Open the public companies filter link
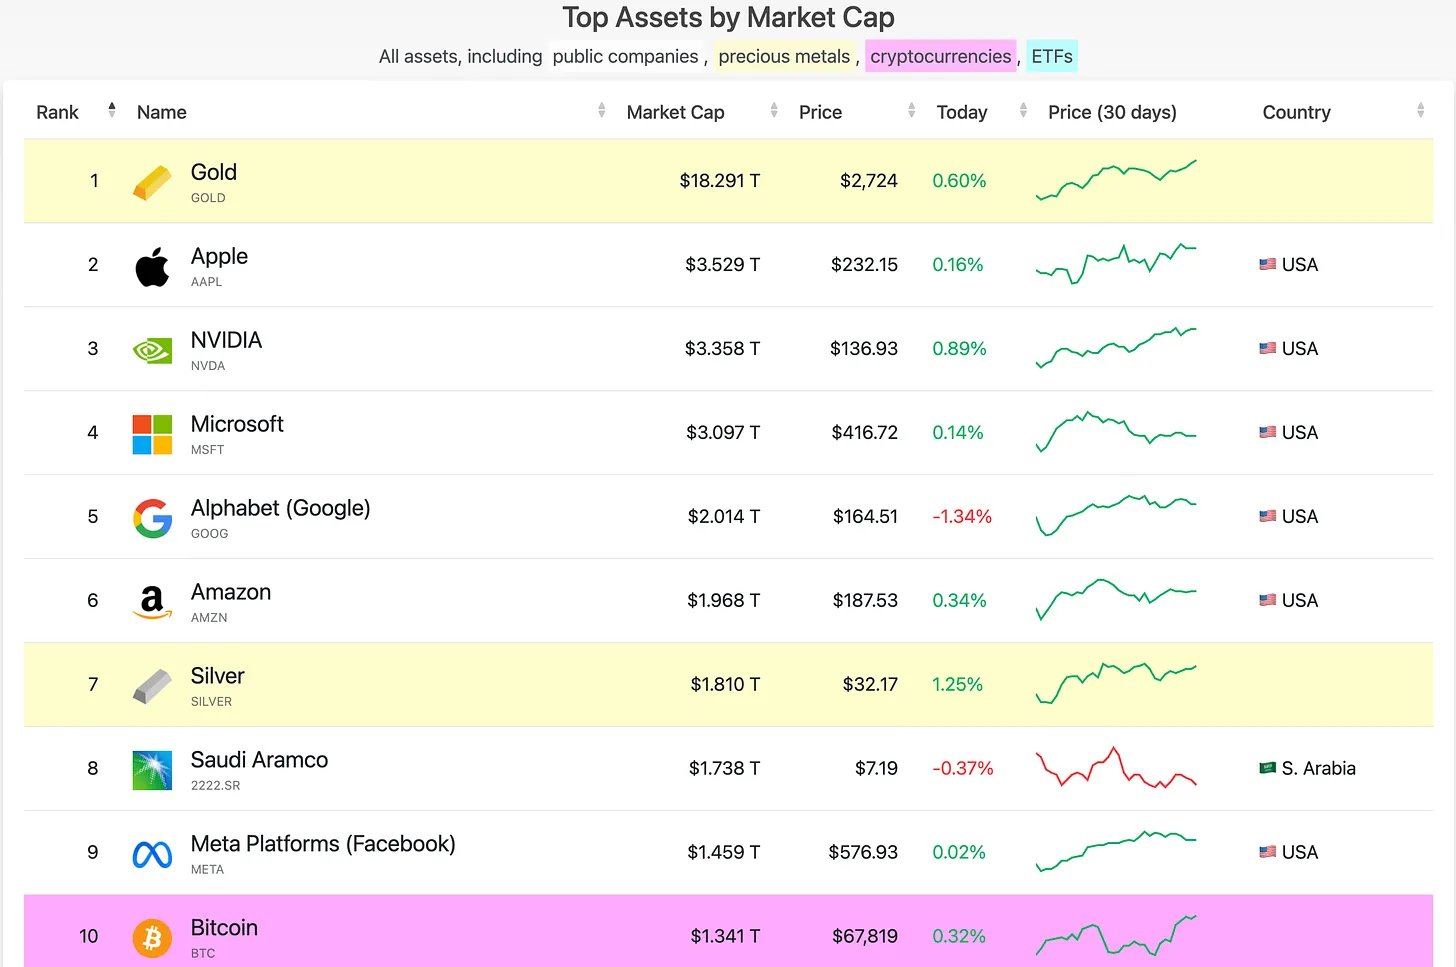The width and height of the screenshot is (1456, 967). coord(625,56)
